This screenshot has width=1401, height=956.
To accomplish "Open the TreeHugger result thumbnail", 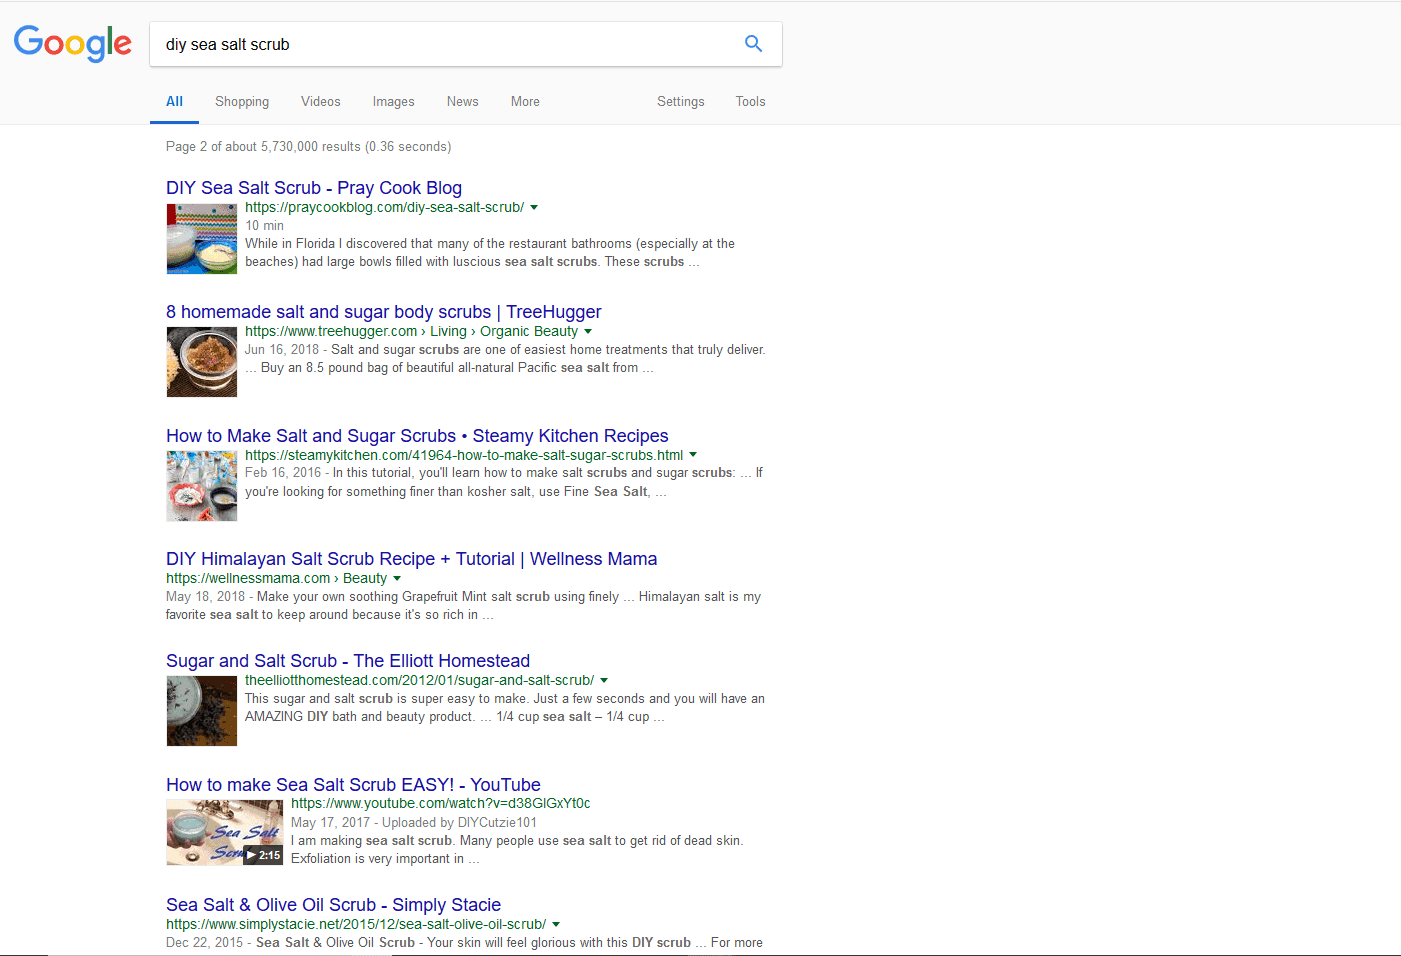I will 202,363.
